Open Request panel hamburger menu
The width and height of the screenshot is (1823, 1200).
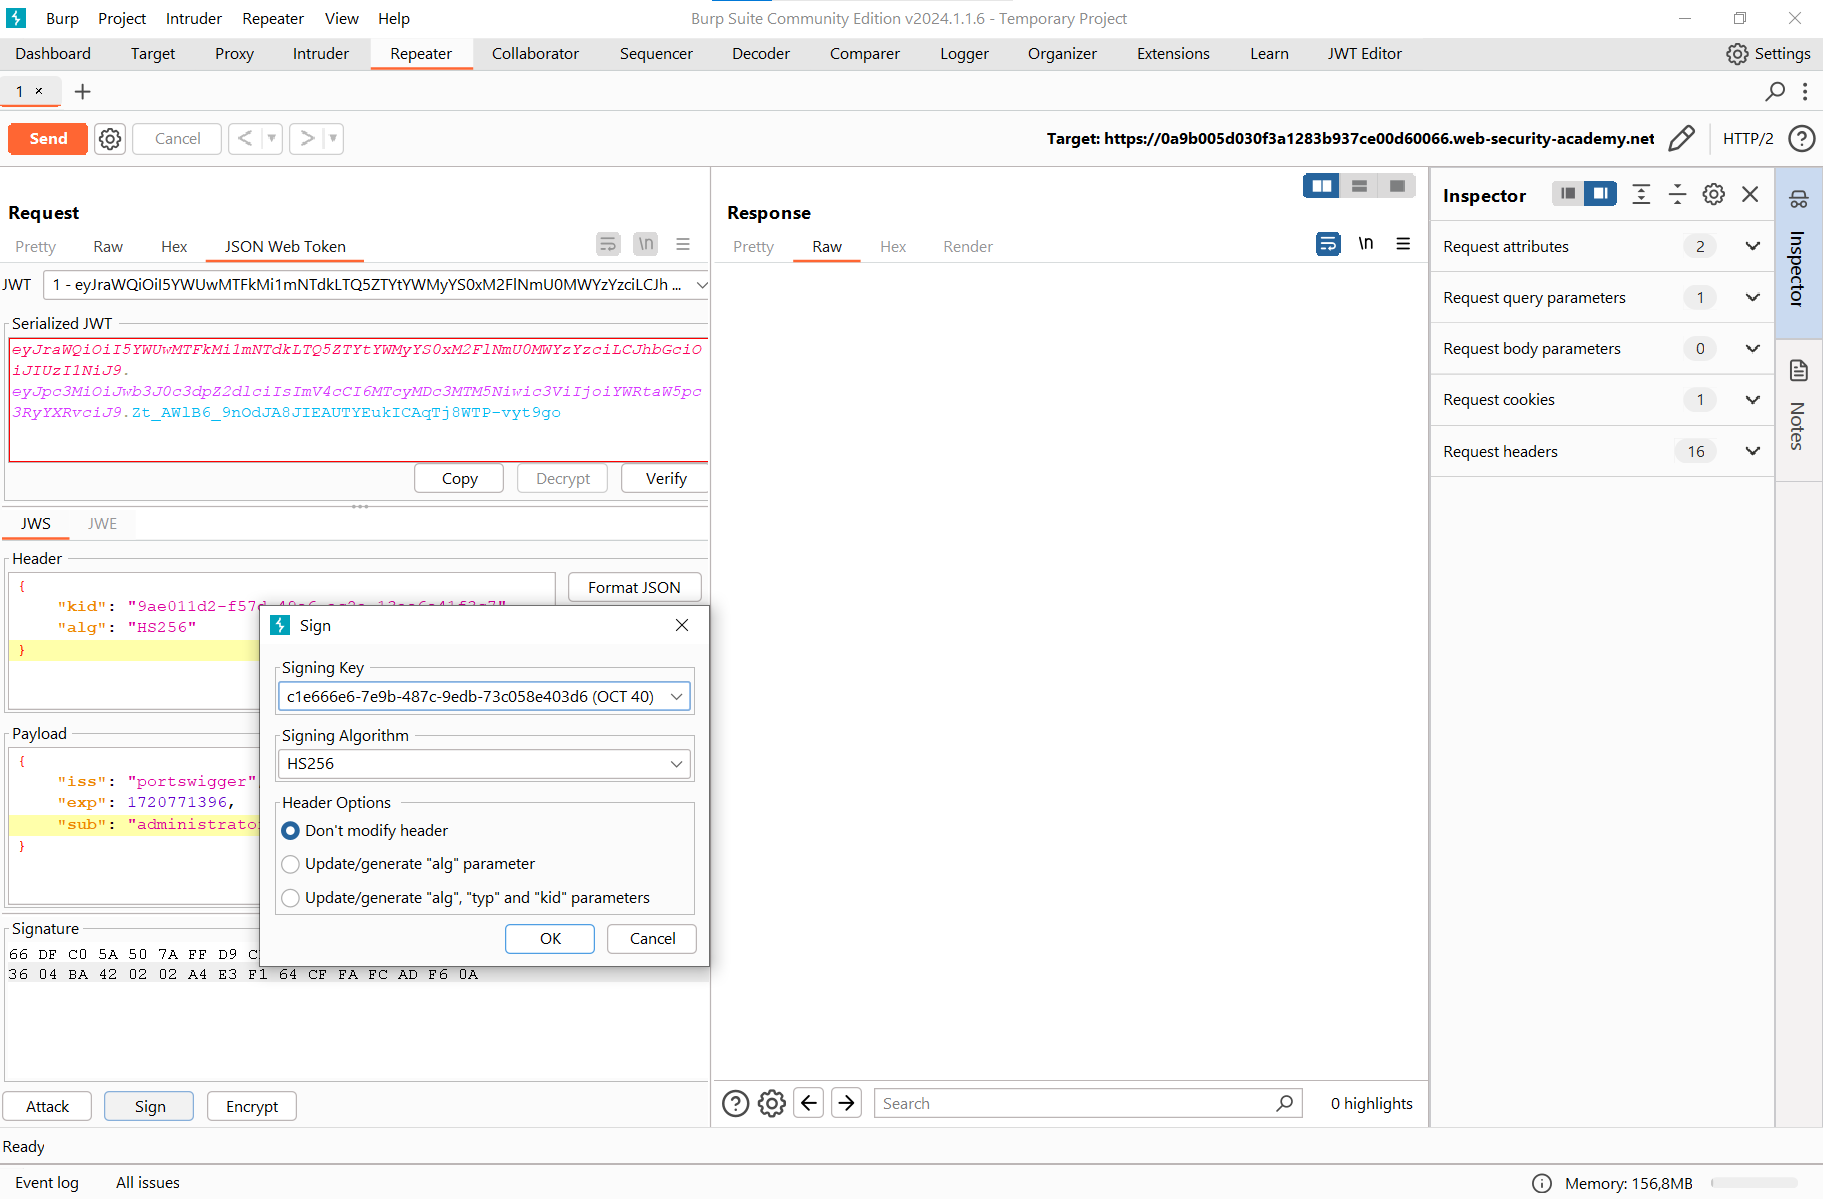(683, 244)
